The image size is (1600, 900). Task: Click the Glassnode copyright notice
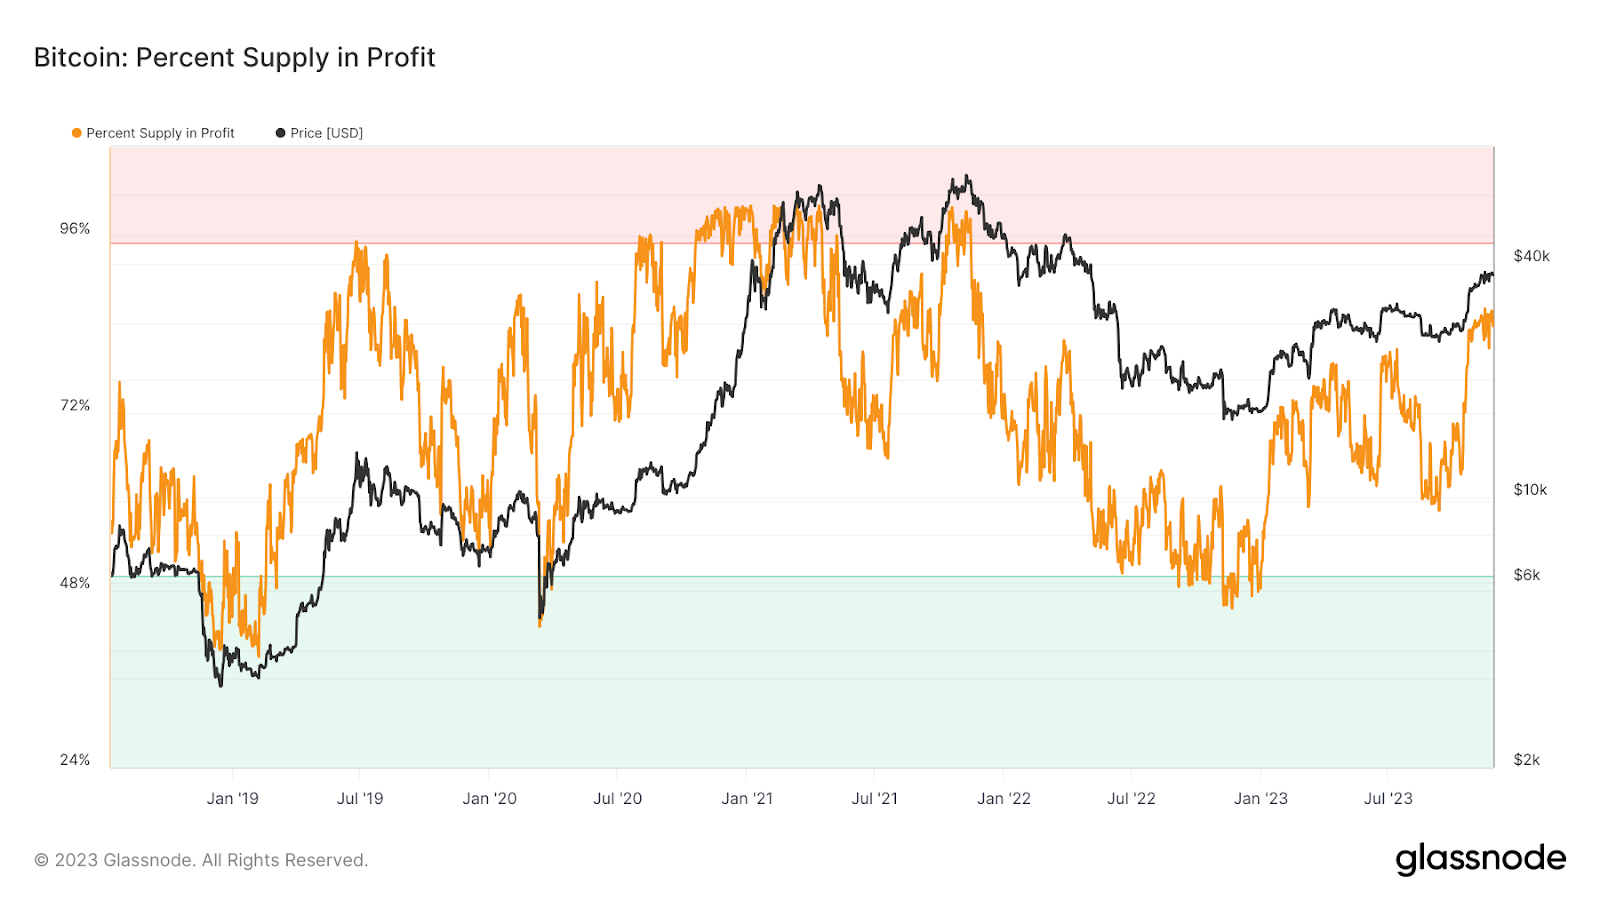click(201, 860)
